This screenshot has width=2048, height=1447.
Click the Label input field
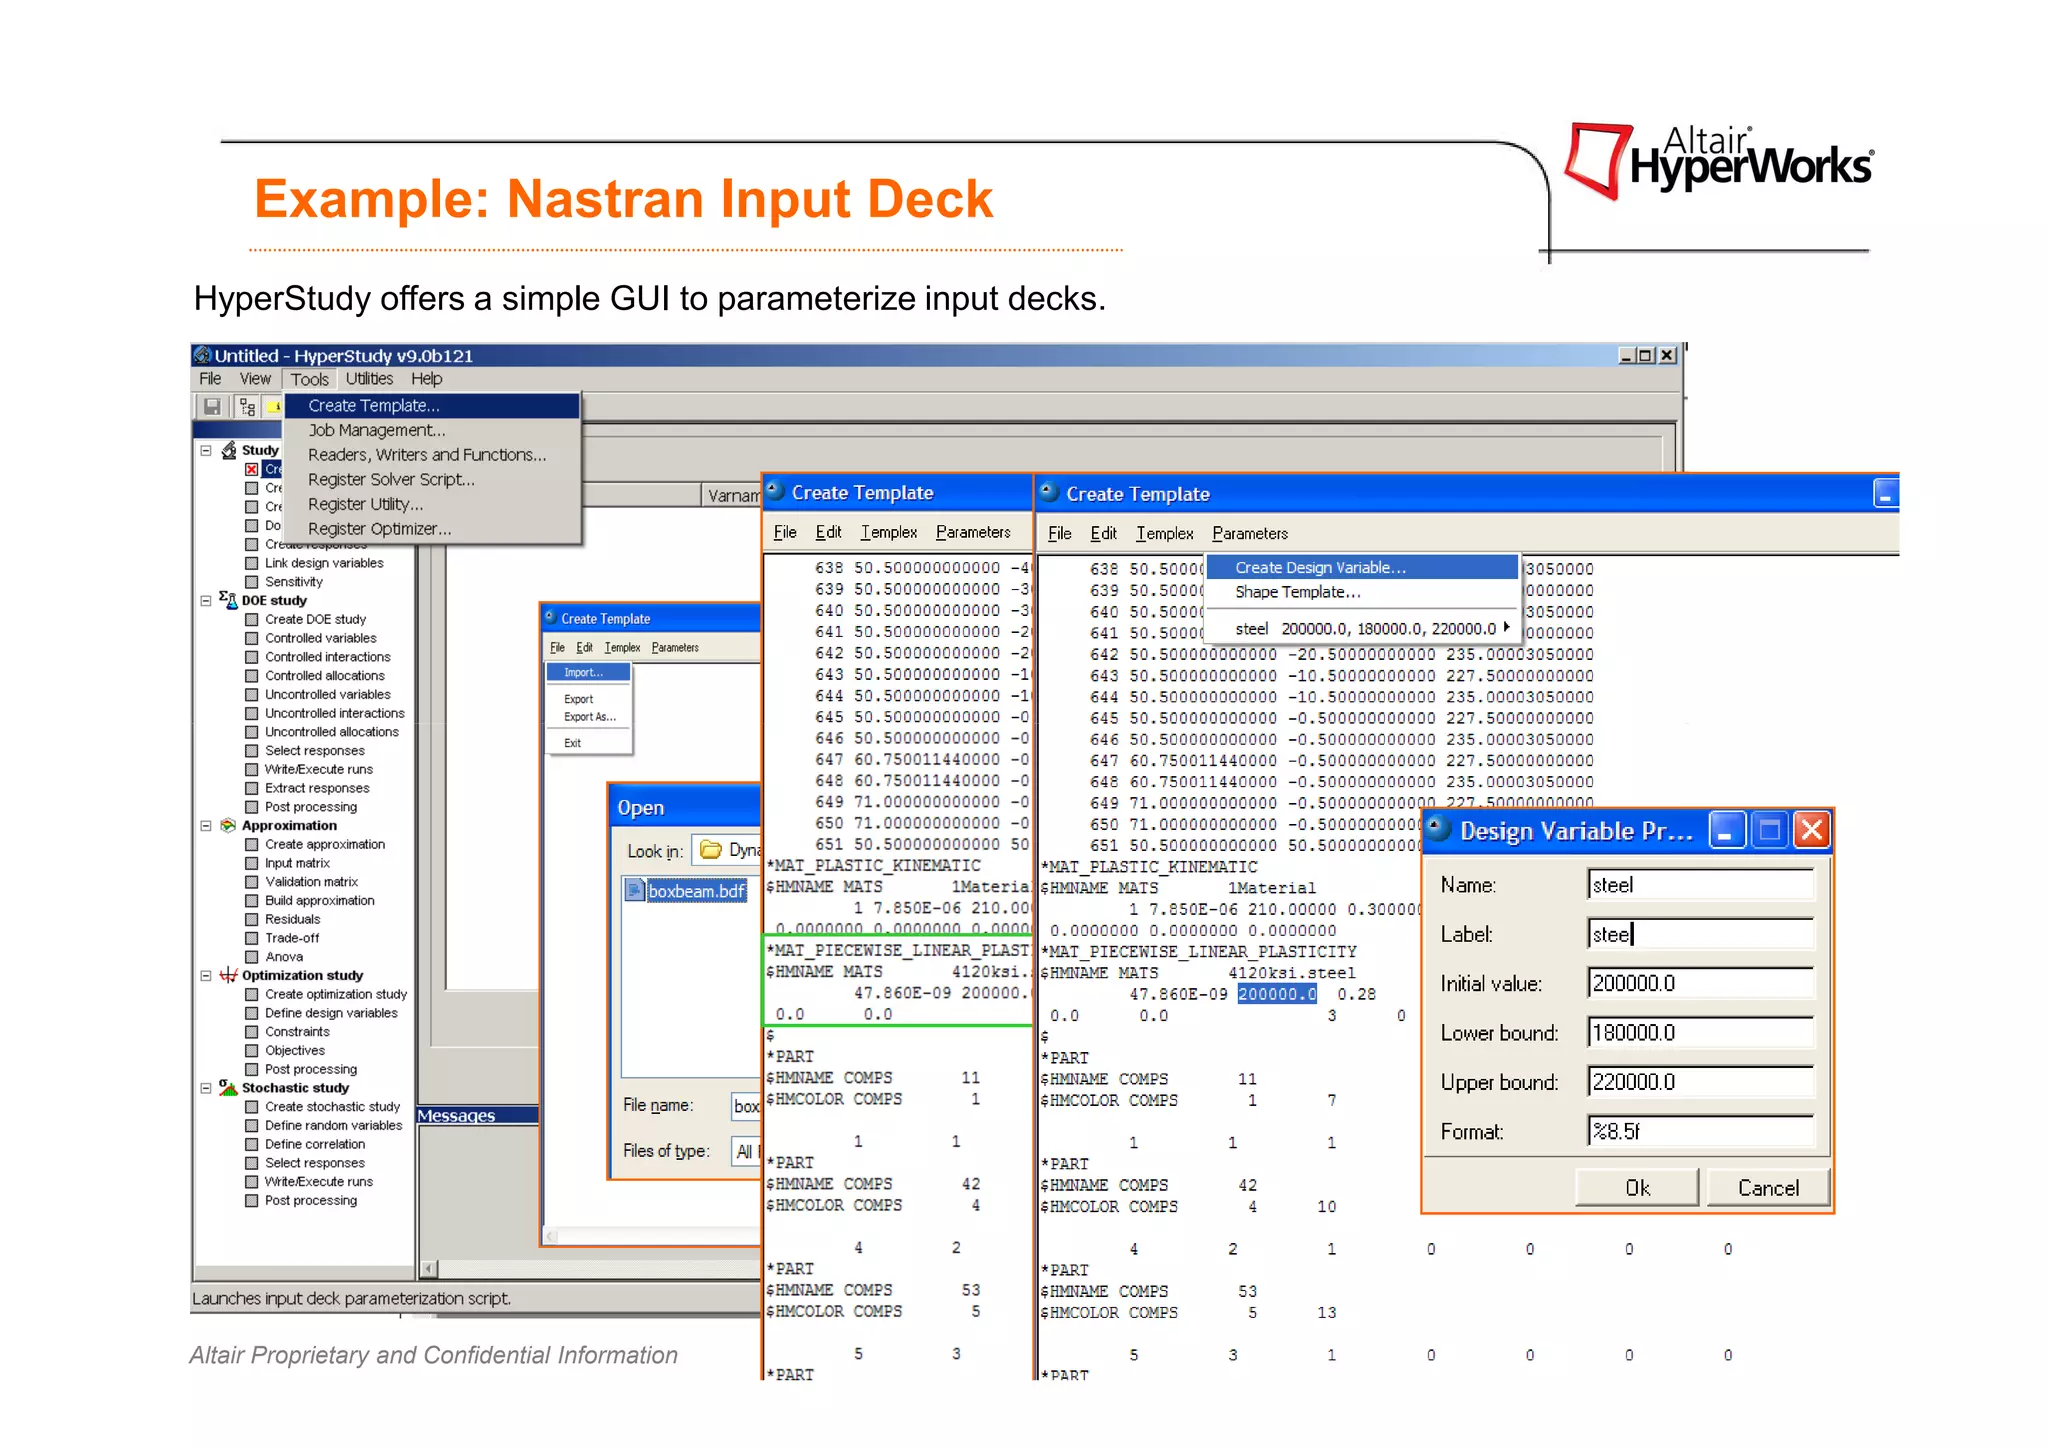click(x=1700, y=934)
